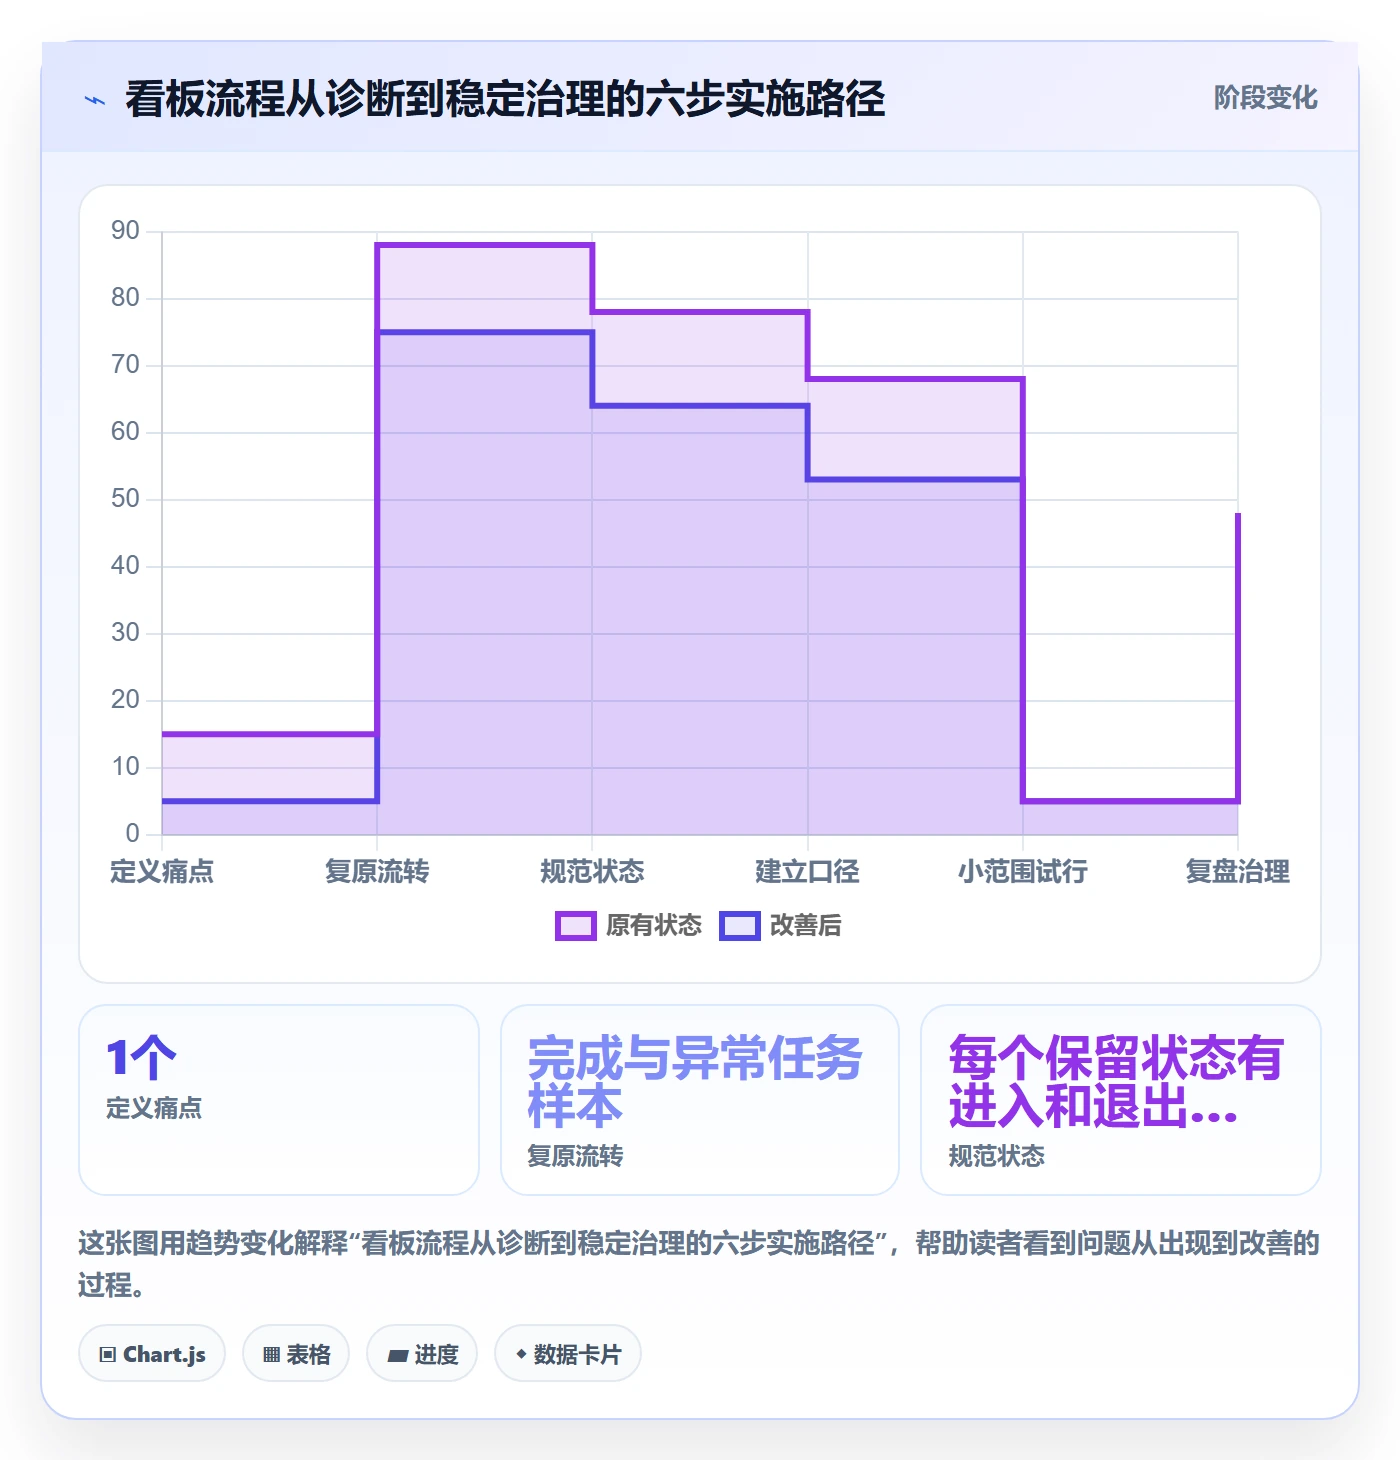Select the 表格 tag chip
The image size is (1400, 1460).
(296, 1354)
